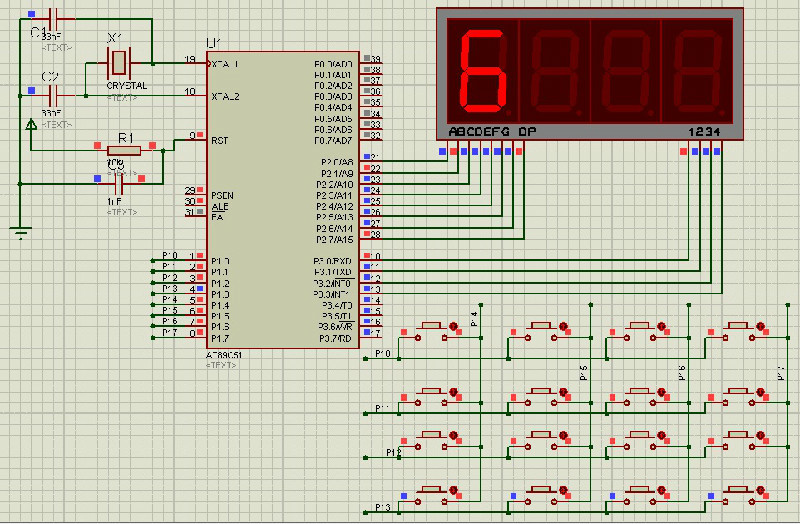Select the C1 capacitor symbol
This screenshot has height=524, width=800.
pos(53,18)
